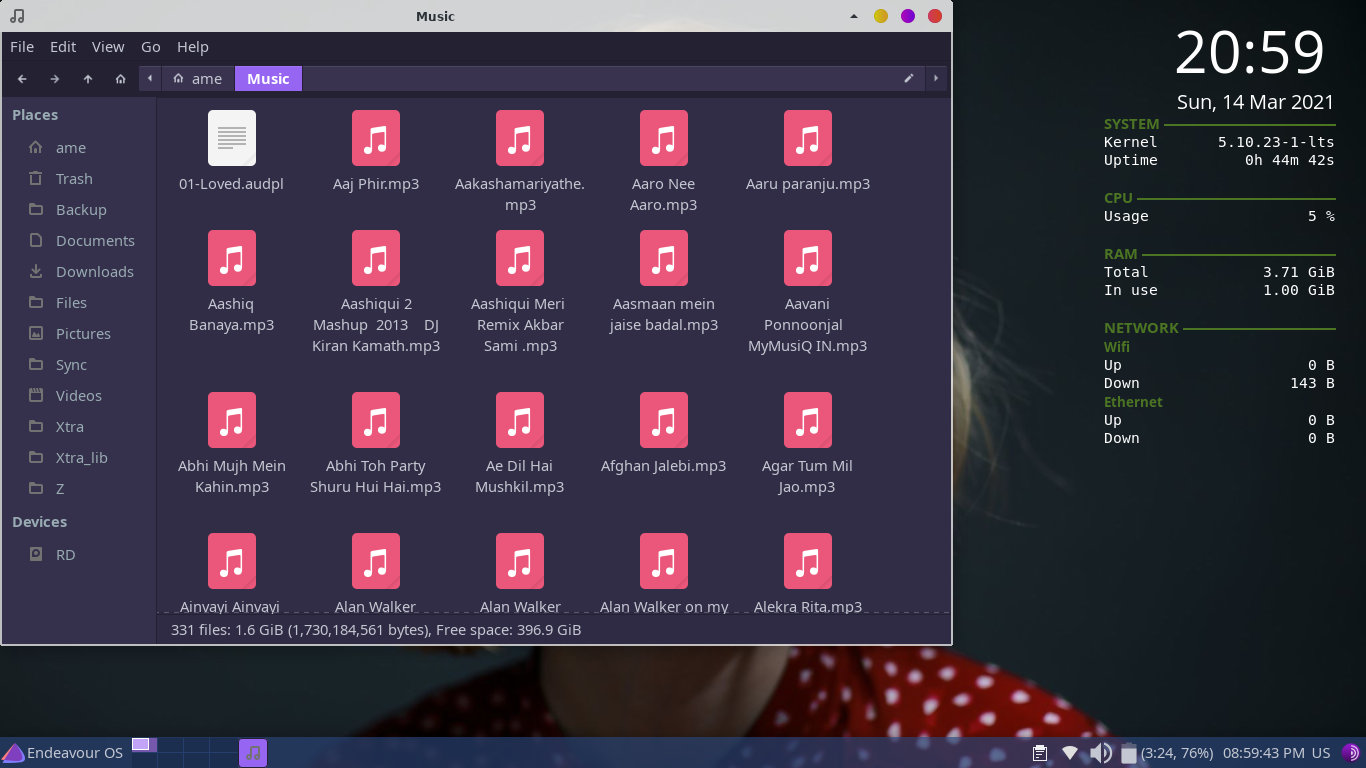The height and width of the screenshot is (768, 1366).
Task: Select the 01-Loved.audpl playlist file icon
Action: [x=232, y=138]
